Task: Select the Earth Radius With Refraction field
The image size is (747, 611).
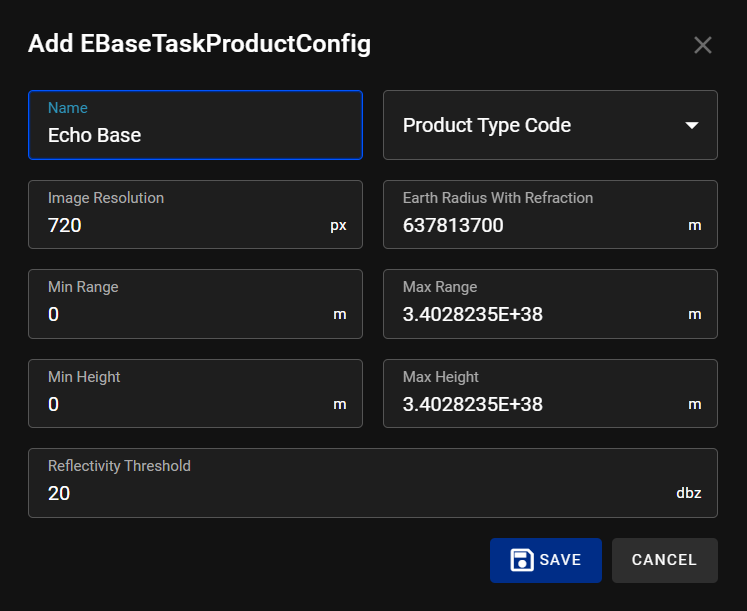Action: [x=535, y=225]
